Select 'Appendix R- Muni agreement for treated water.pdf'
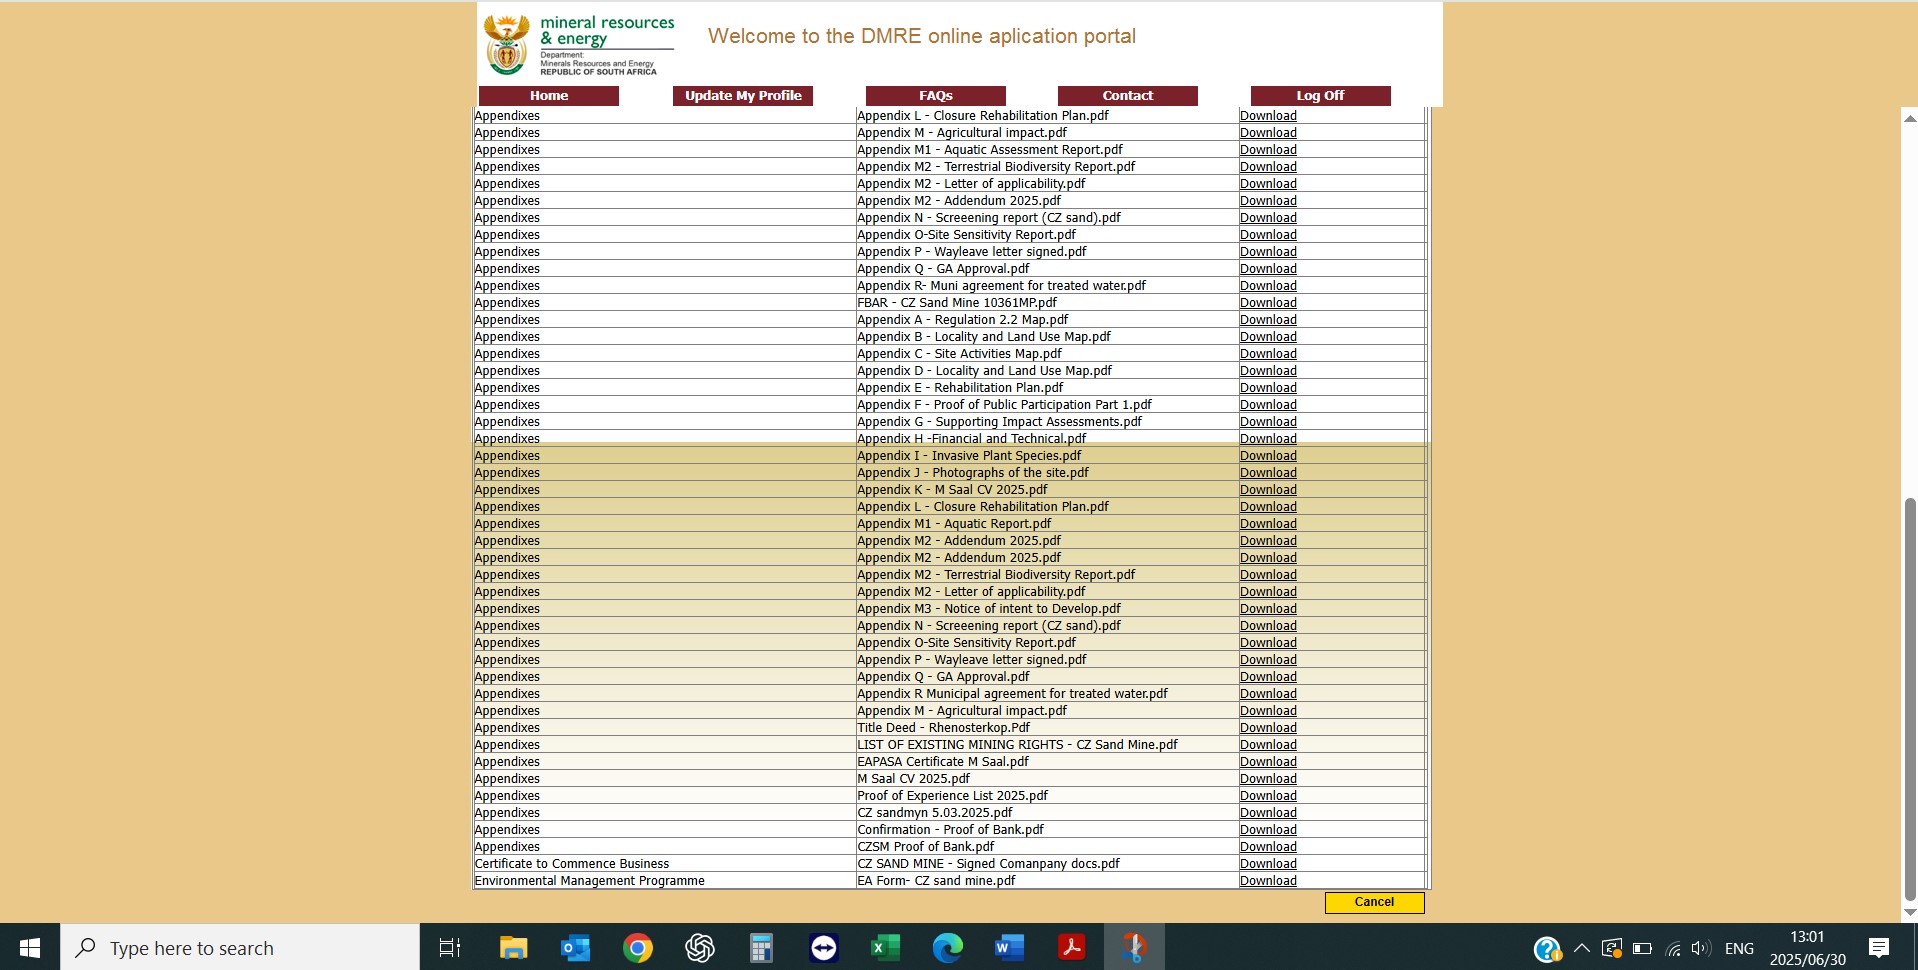The image size is (1918, 970). [x=1001, y=285]
